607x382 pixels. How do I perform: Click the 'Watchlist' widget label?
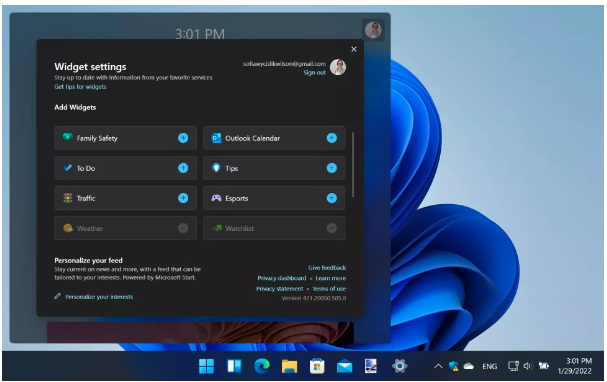[240, 228]
